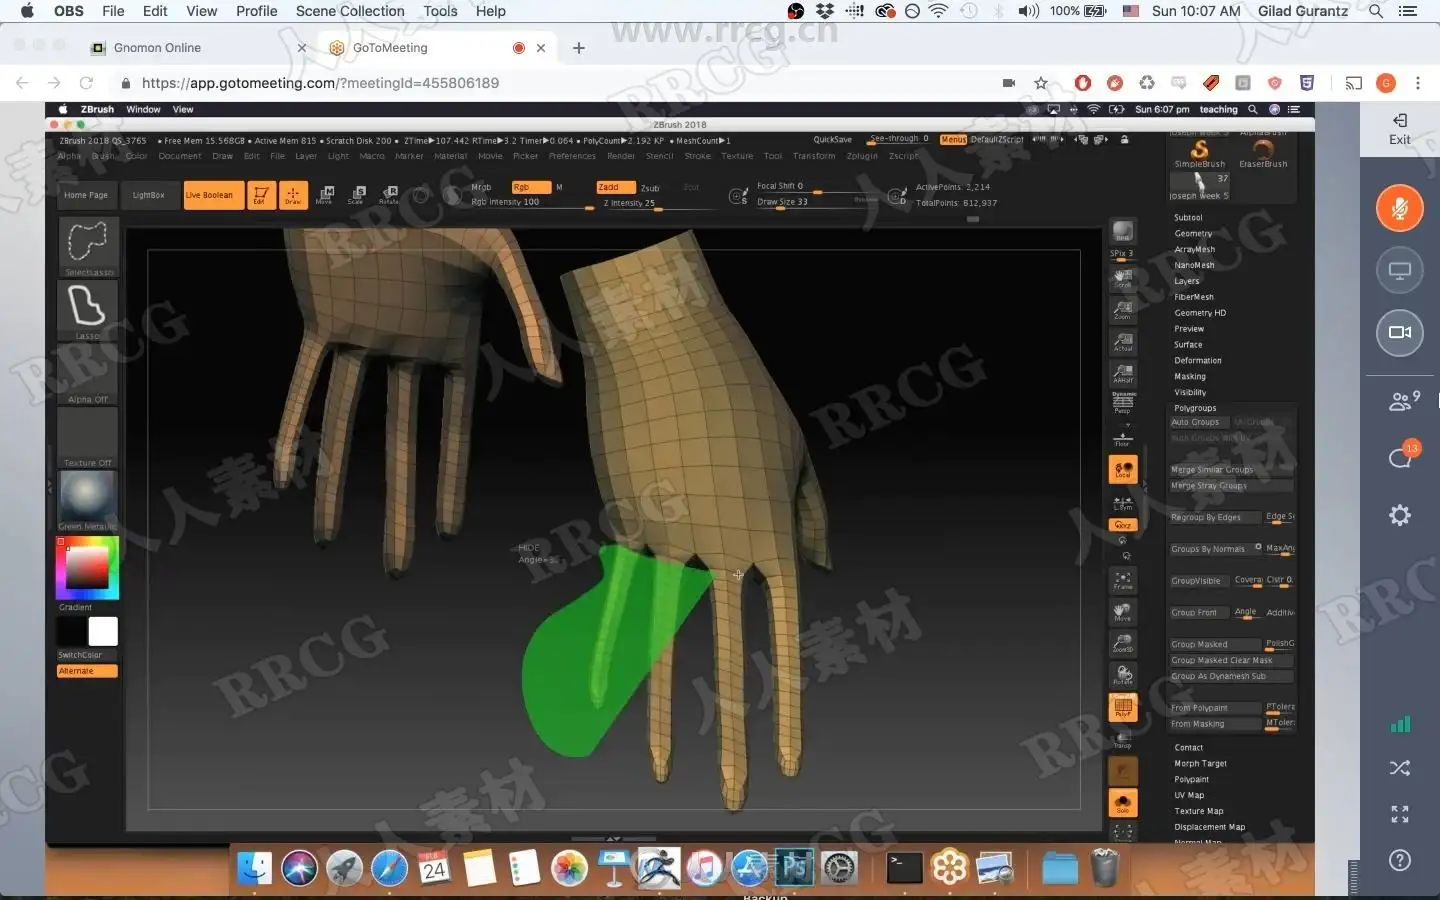Open GoToMeeting settings gear
1440x900 pixels.
click(1400, 515)
